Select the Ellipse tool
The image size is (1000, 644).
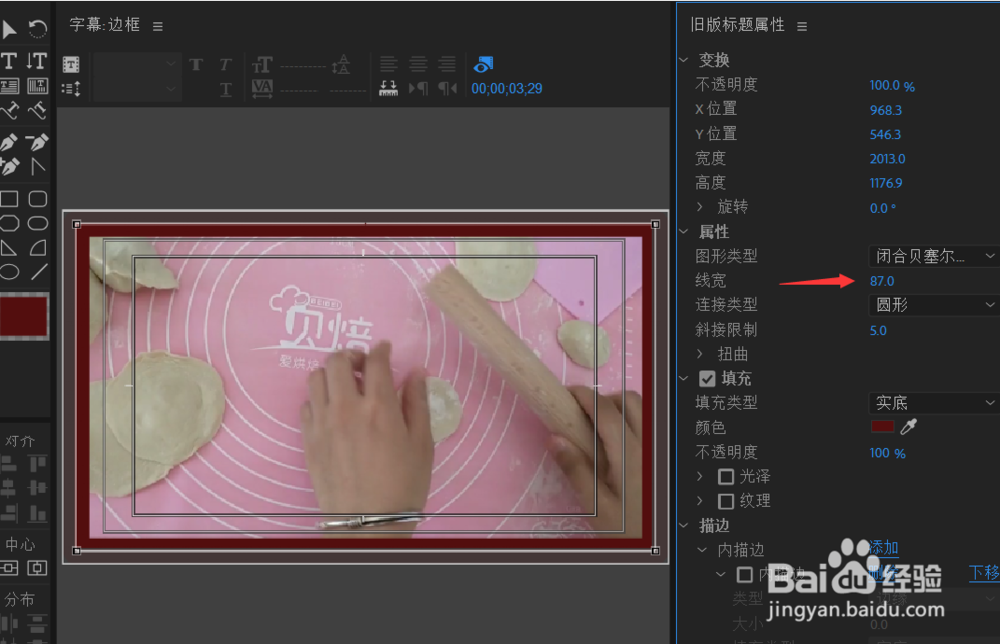coord(9,272)
